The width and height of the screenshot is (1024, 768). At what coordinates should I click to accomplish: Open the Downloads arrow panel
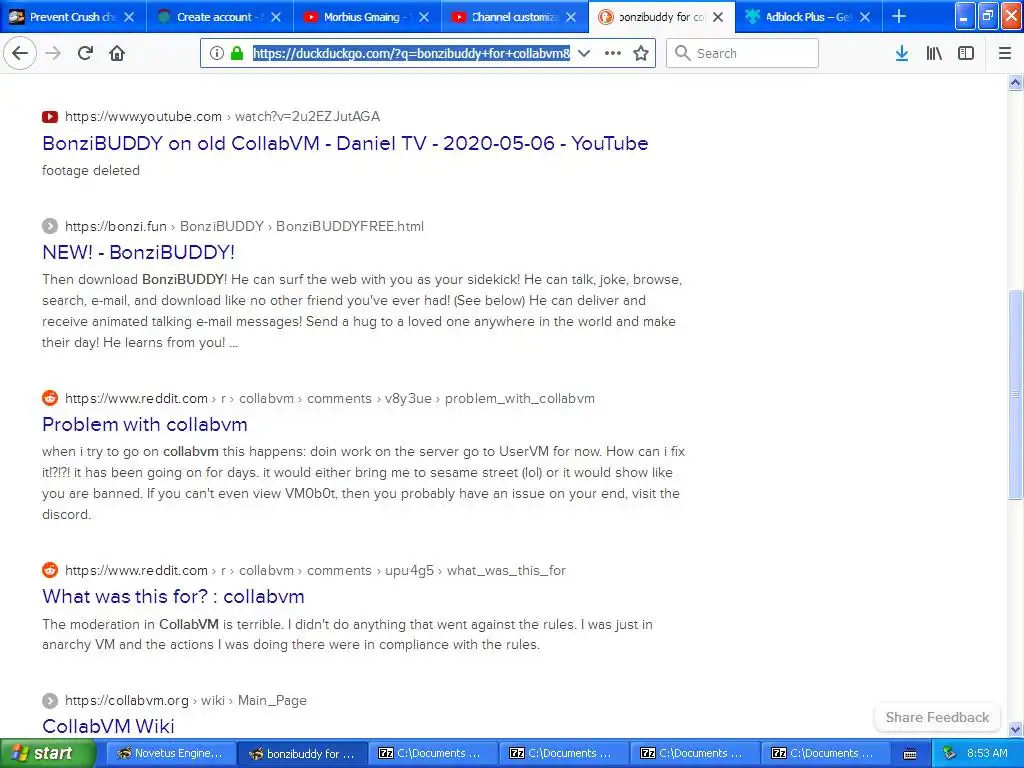[902, 53]
